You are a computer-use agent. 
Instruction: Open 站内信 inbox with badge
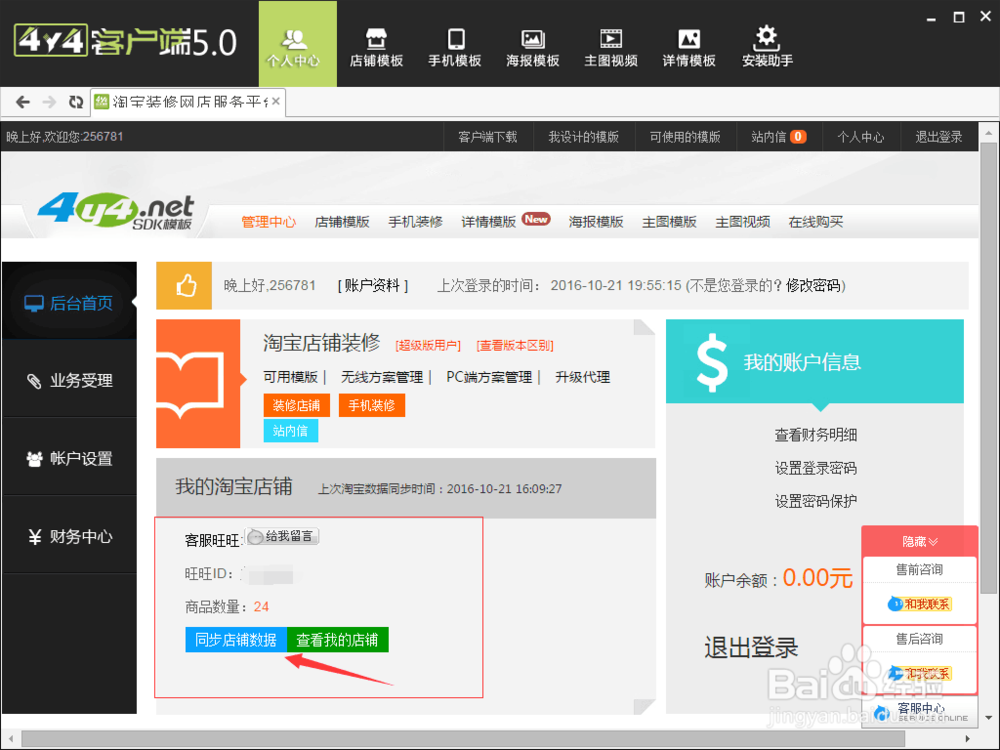[779, 137]
